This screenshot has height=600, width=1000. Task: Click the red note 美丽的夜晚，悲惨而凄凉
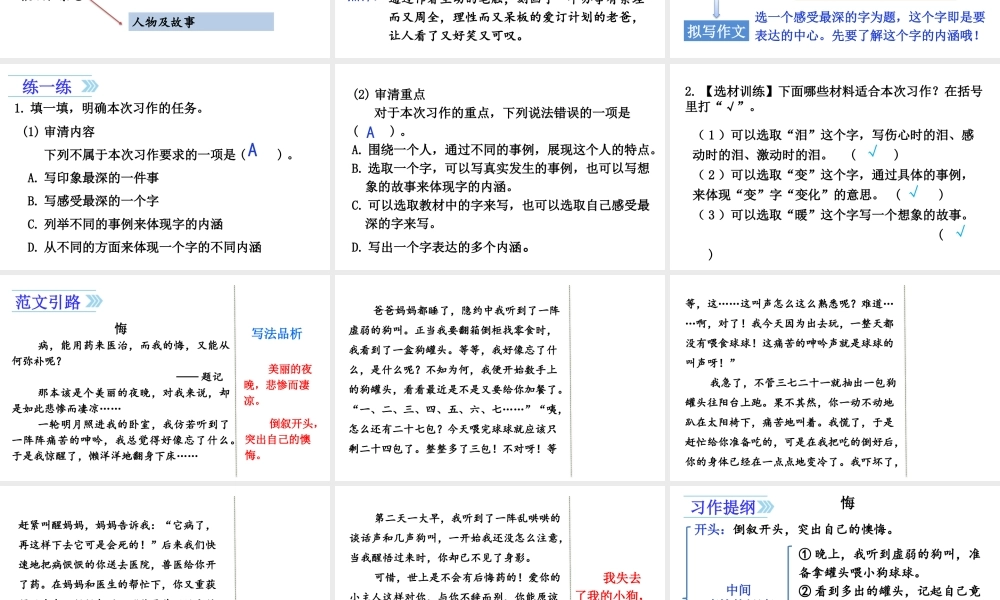click(278, 384)
